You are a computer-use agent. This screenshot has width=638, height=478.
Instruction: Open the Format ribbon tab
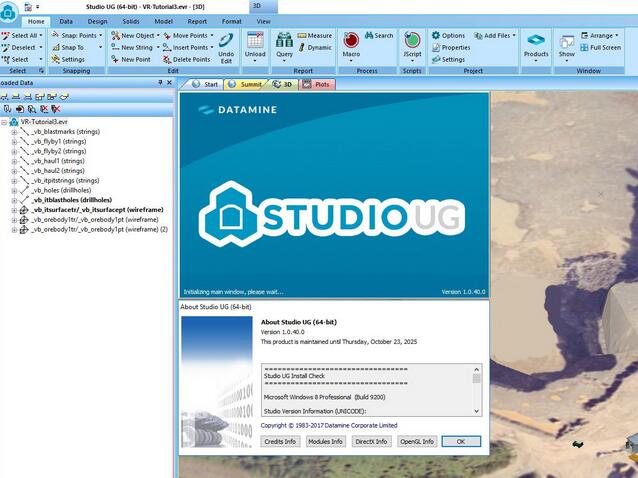[232, 22]
